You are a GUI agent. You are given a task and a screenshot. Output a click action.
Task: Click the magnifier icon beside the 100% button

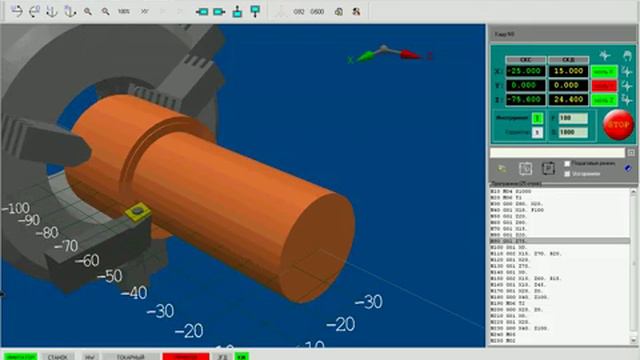click(106, 12)
